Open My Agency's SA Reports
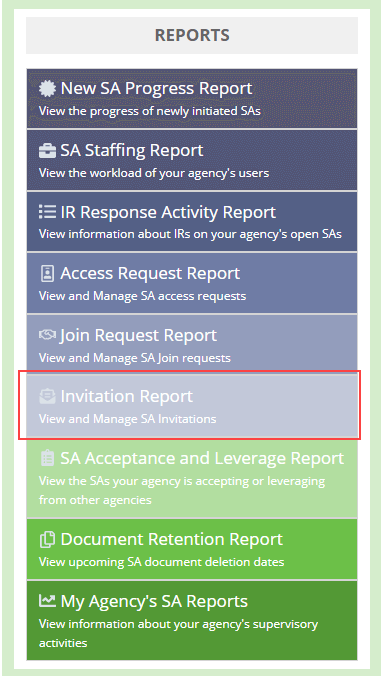Screen dimensions: 381x676 192,620
